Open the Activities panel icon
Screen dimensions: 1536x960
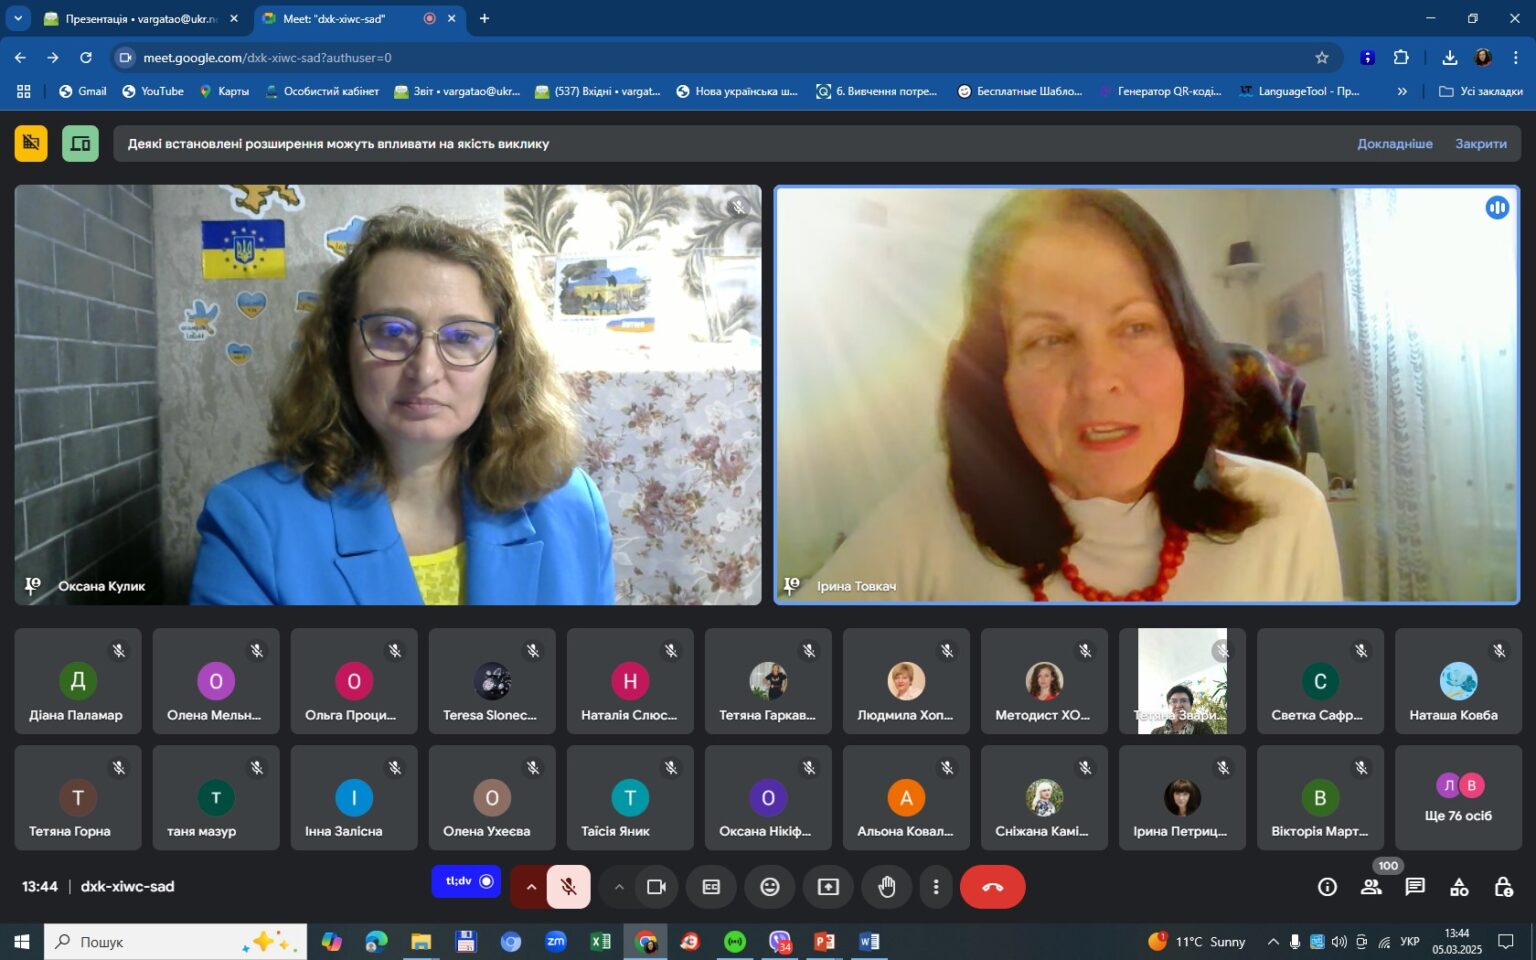(1459, 887)
